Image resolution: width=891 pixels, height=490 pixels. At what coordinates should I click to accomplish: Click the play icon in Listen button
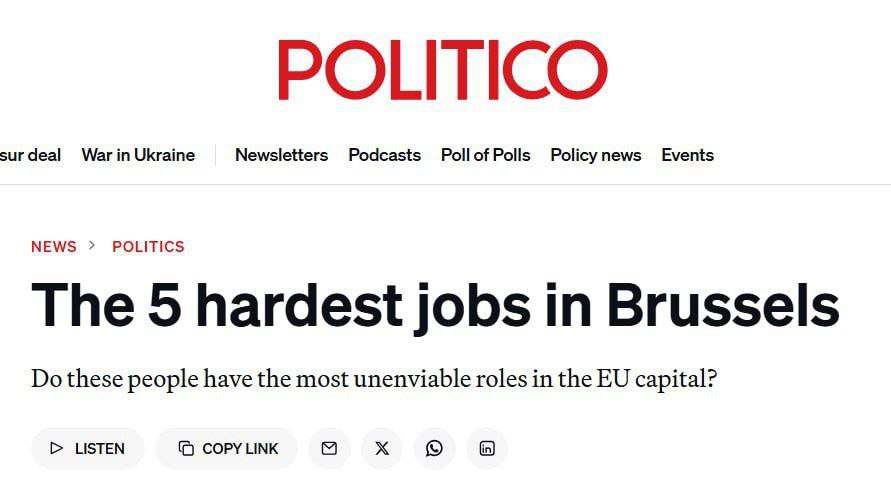[57, 448]
